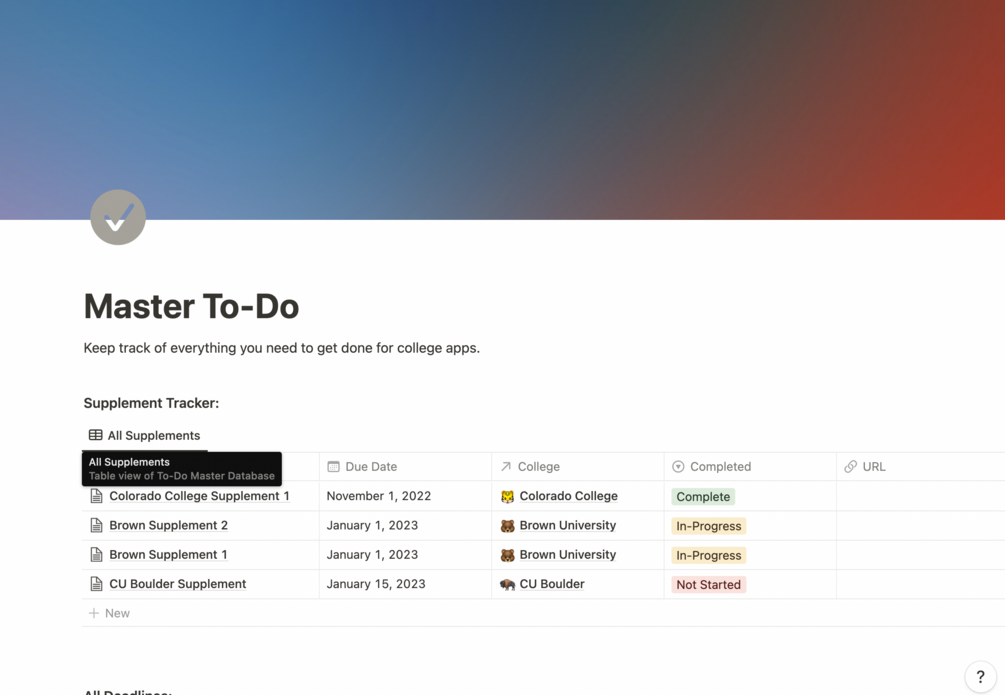Screen dimensions: 1005x695
Task: Open the Due Date column header menu
Action: pos(405,467)
